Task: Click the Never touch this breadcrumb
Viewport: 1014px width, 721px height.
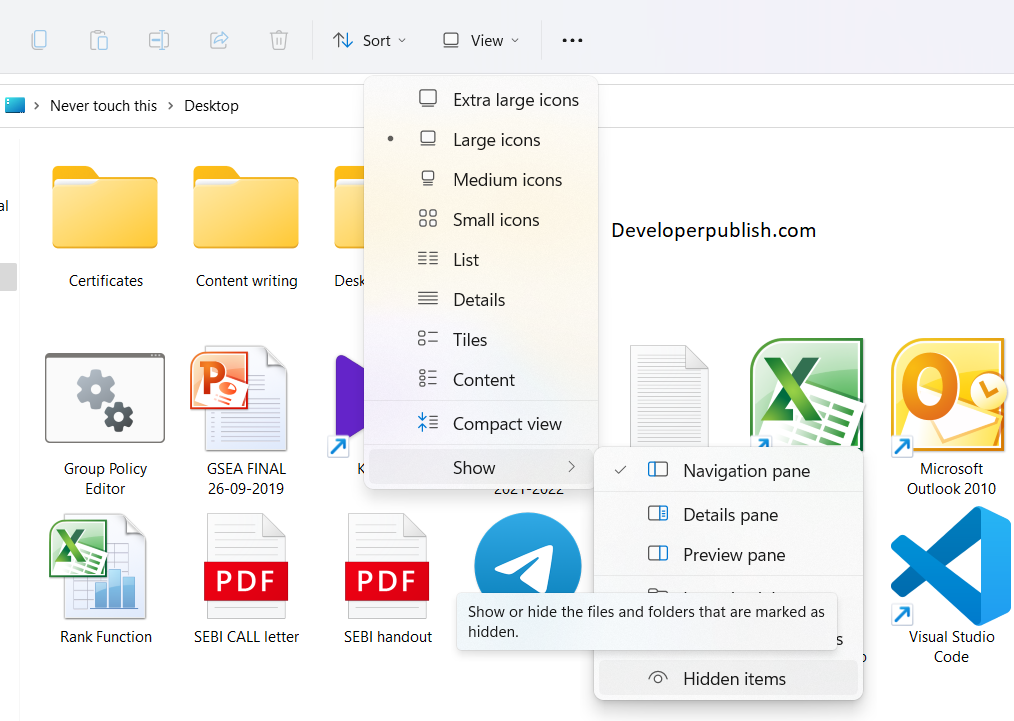Action: click(x=103, y=105)
